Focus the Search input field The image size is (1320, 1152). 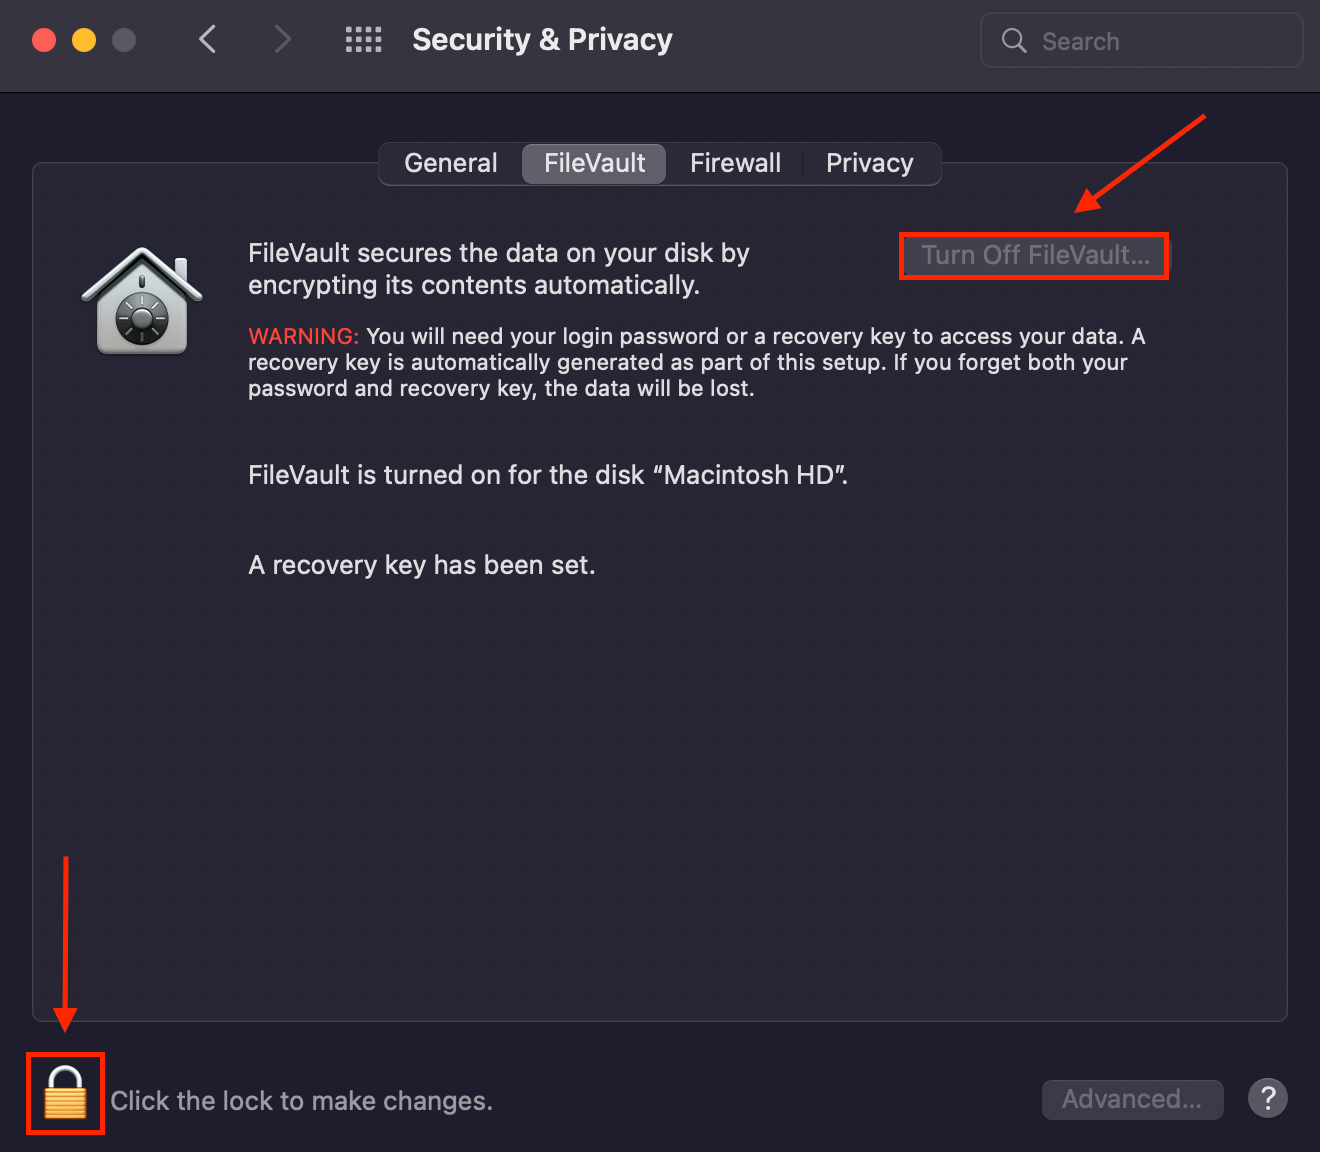tap(1142, 41)
